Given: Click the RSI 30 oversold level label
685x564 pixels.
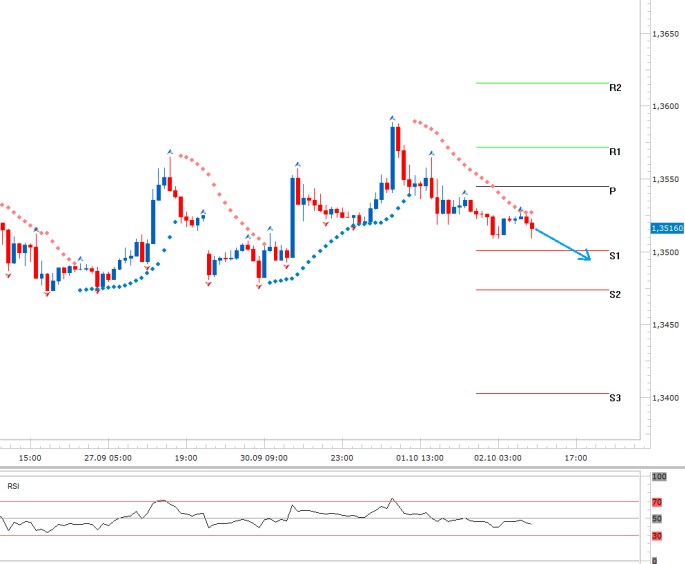Looking at the screenshot, I should (x=657, y=536).
